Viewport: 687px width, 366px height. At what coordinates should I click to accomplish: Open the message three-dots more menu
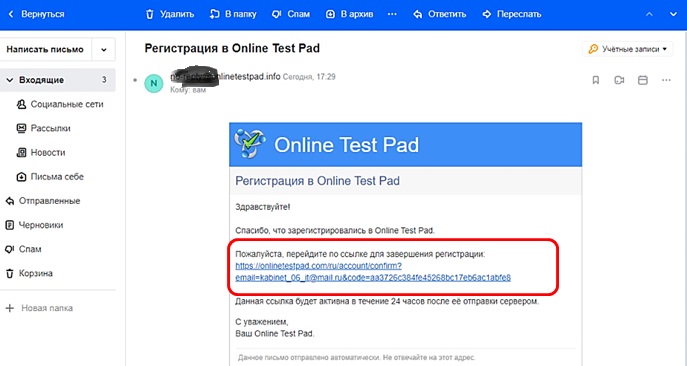(666, 80)
